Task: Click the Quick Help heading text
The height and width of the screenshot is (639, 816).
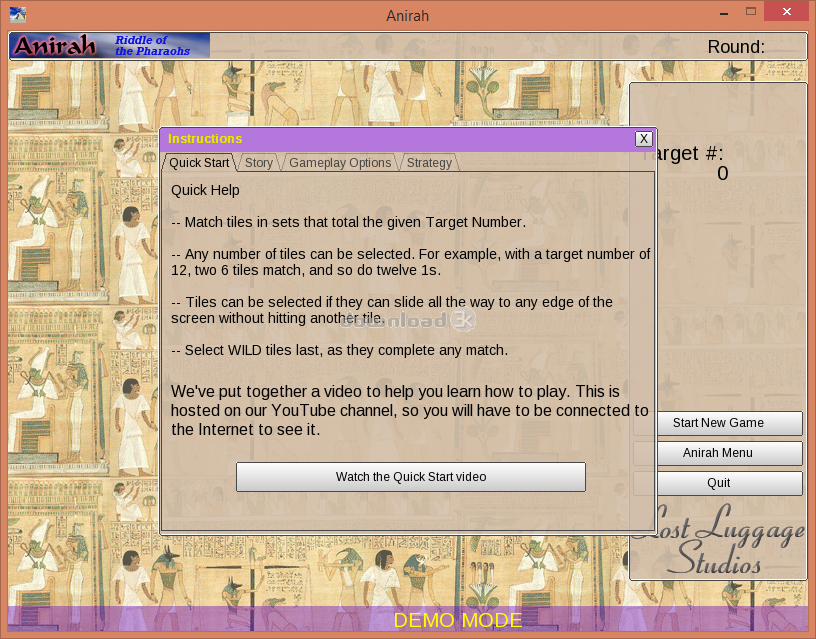Action: coord(205,190)
